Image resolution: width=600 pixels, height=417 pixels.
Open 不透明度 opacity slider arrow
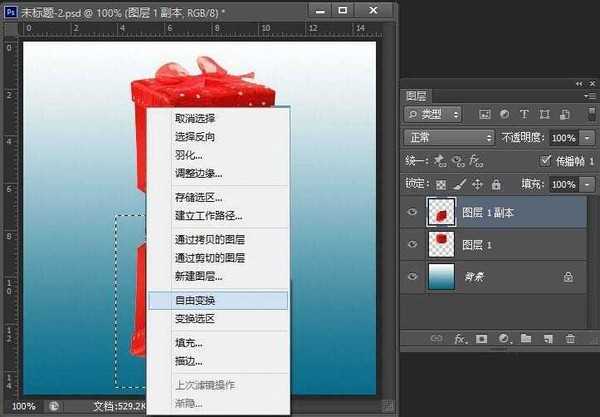click(x=587, y=138)
